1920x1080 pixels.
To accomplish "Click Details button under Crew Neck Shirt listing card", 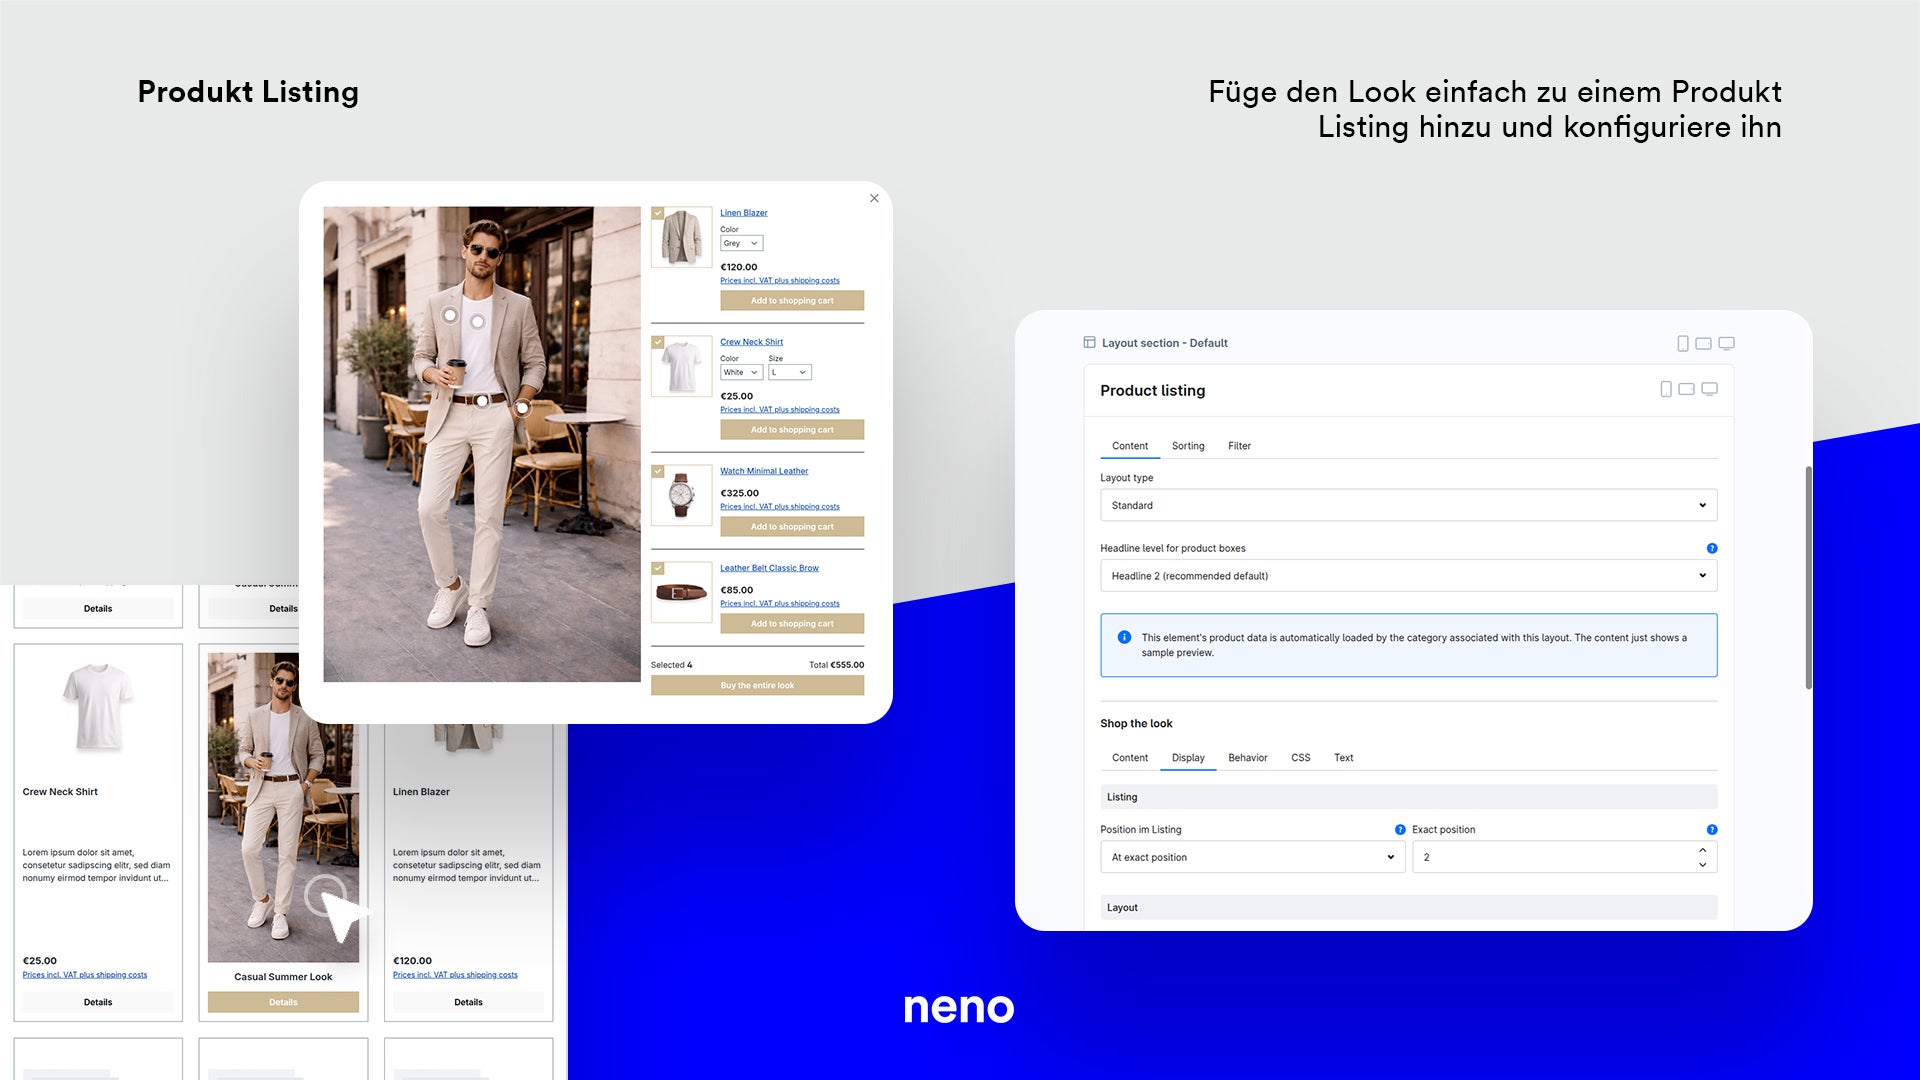I will pos(98,1002).
